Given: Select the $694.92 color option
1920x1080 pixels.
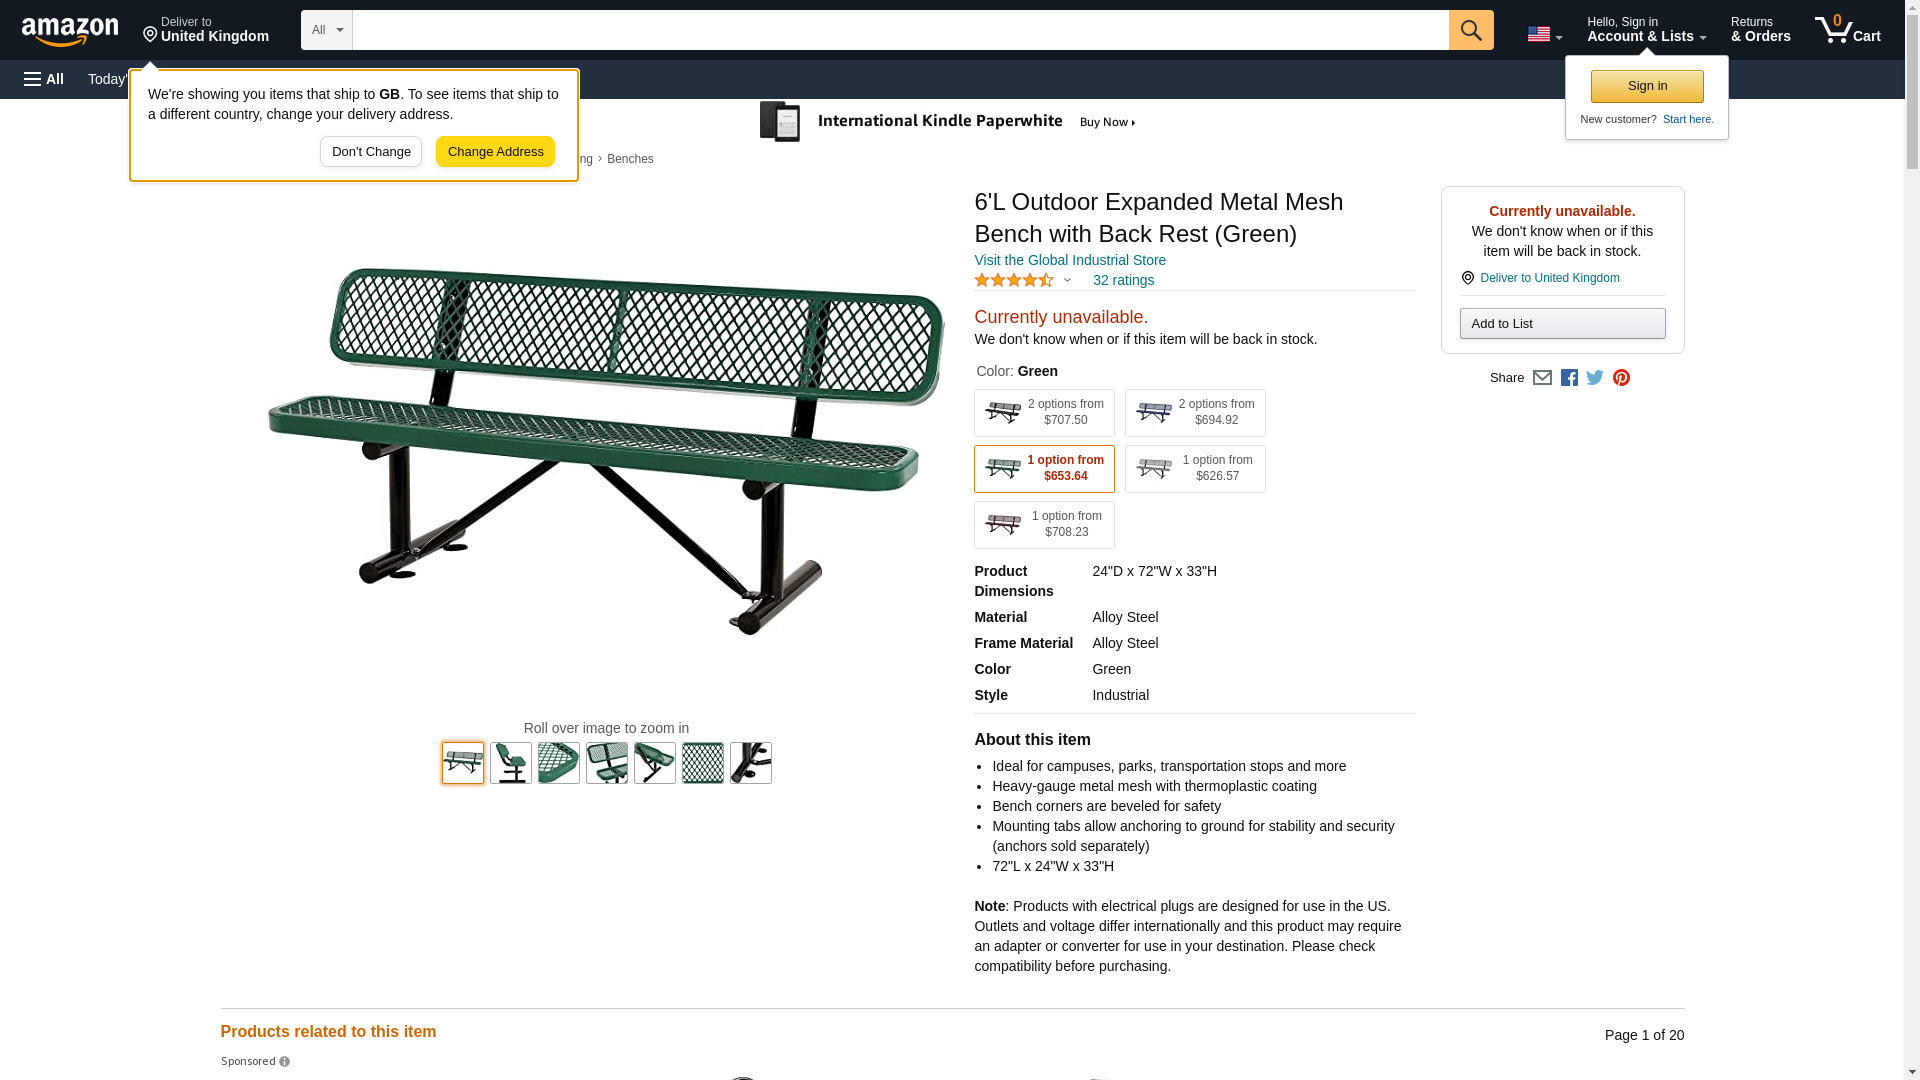Looking at the screenshot, I should pyautogui.click(x=1195, y=413).
